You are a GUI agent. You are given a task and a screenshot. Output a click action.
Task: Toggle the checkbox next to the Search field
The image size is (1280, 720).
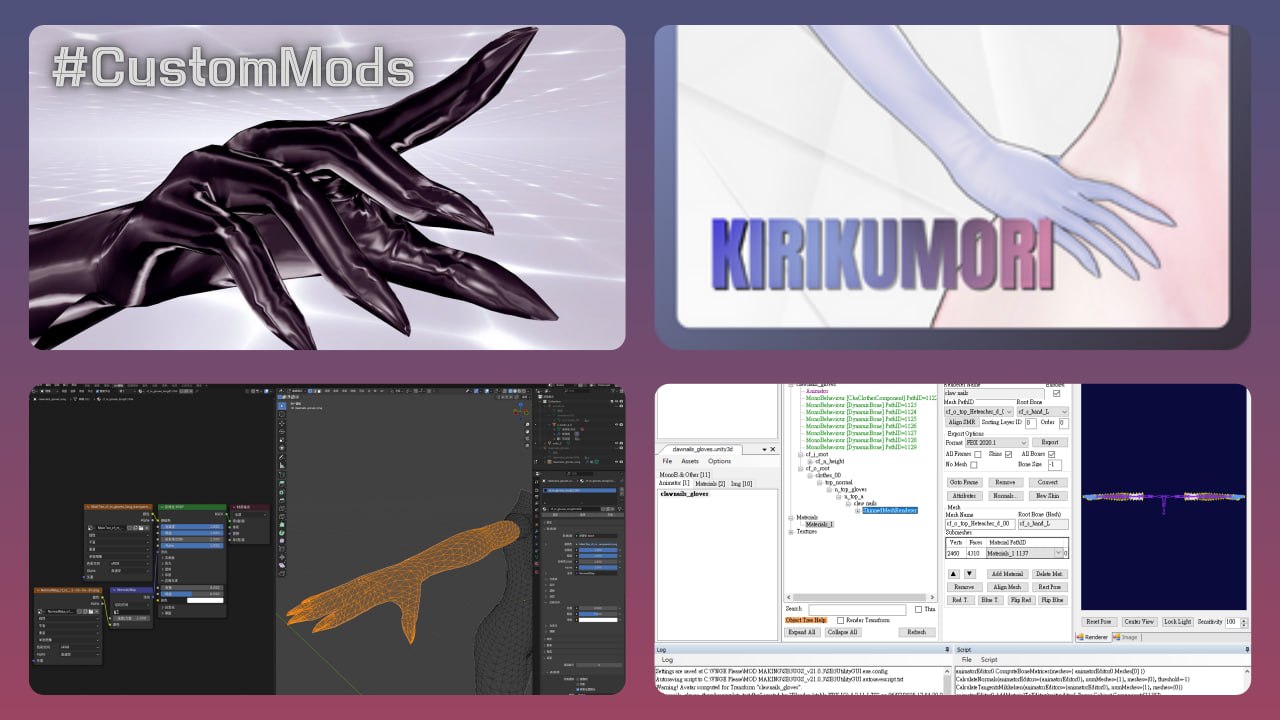click(x=918, y=609)
